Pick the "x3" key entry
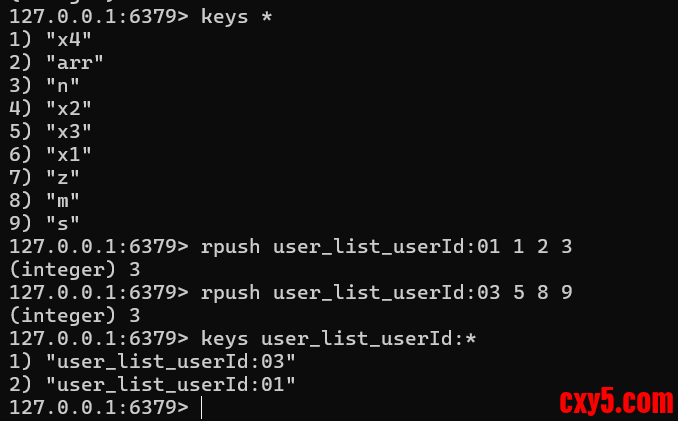The width and height of the screenshot is (678, 421). pos(67,131)
